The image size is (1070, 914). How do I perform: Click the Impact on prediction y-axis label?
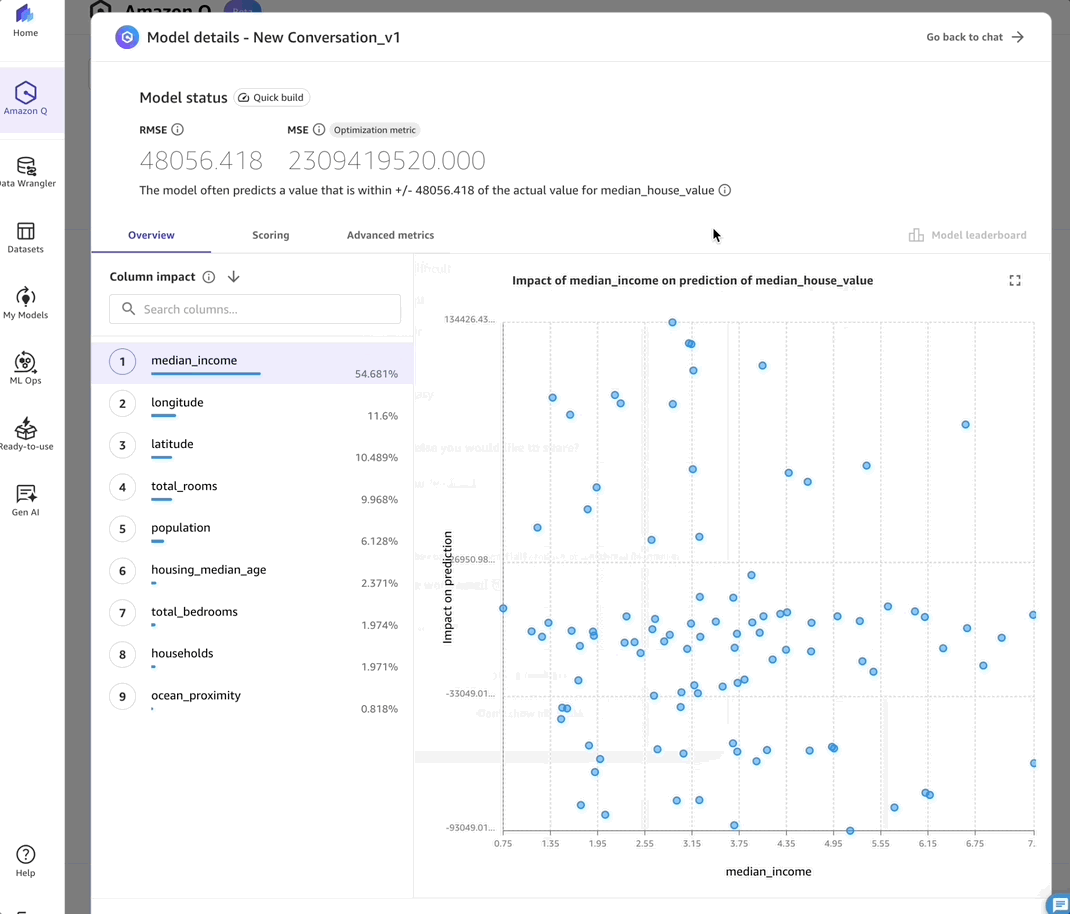pos(448,588)
